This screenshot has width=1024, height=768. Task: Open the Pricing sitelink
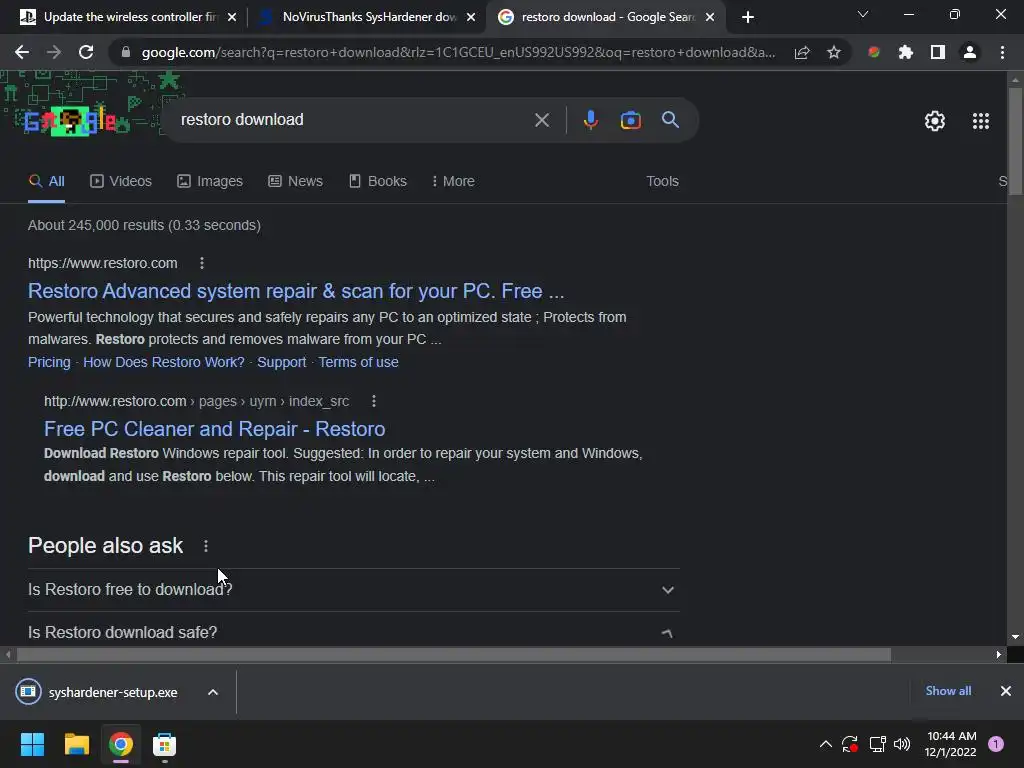49,362
